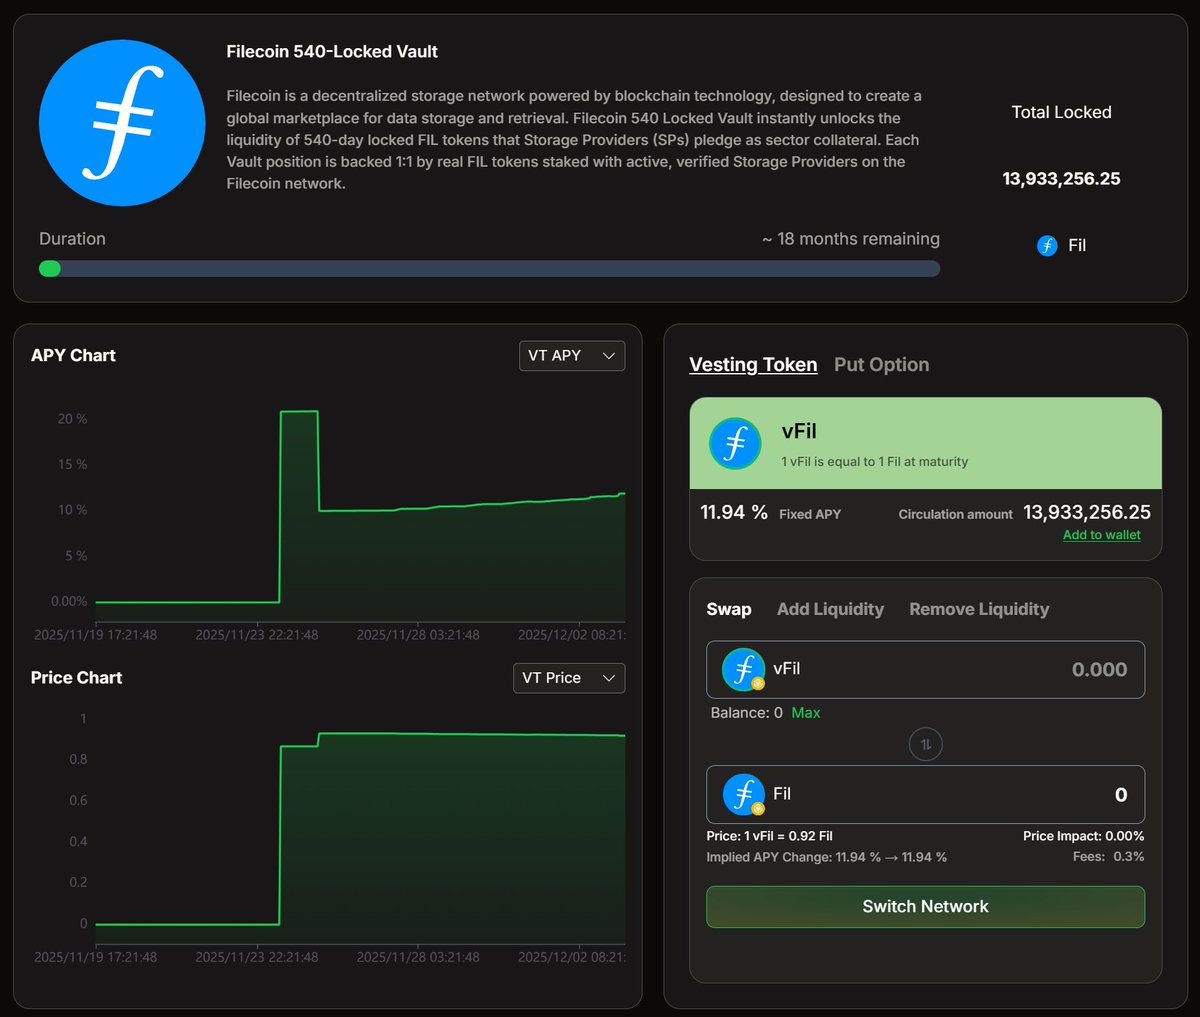Select the Swap tab
Screen dimensions: 1200x1017
(729, 609)
